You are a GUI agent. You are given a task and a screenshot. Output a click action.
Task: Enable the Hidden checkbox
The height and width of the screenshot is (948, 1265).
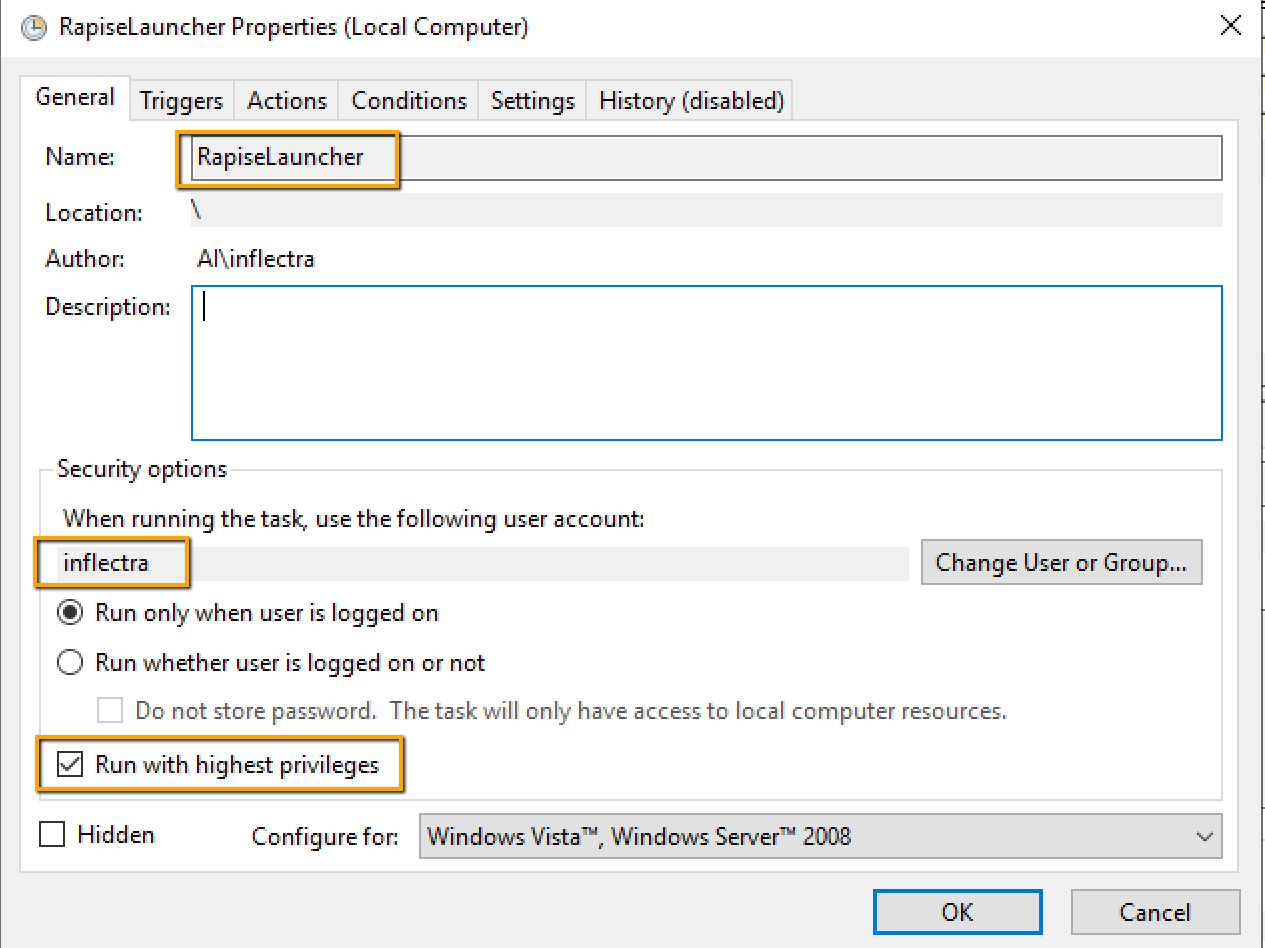[52, 834]
